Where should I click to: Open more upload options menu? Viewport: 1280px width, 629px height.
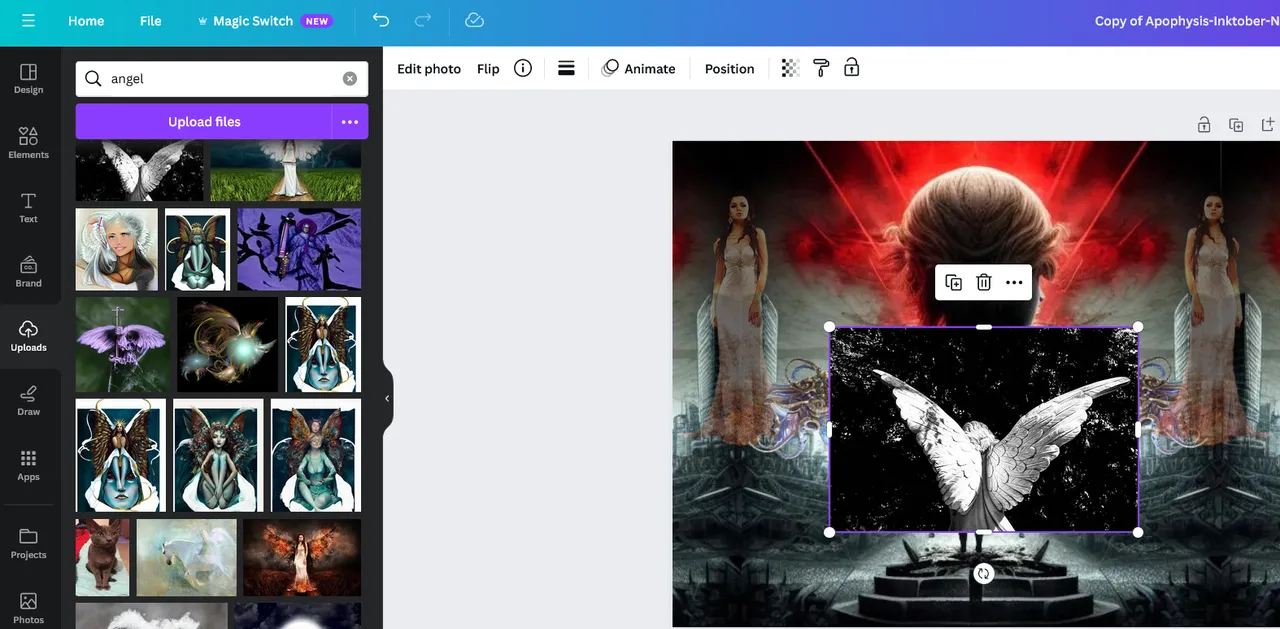(x=350, y=122)
